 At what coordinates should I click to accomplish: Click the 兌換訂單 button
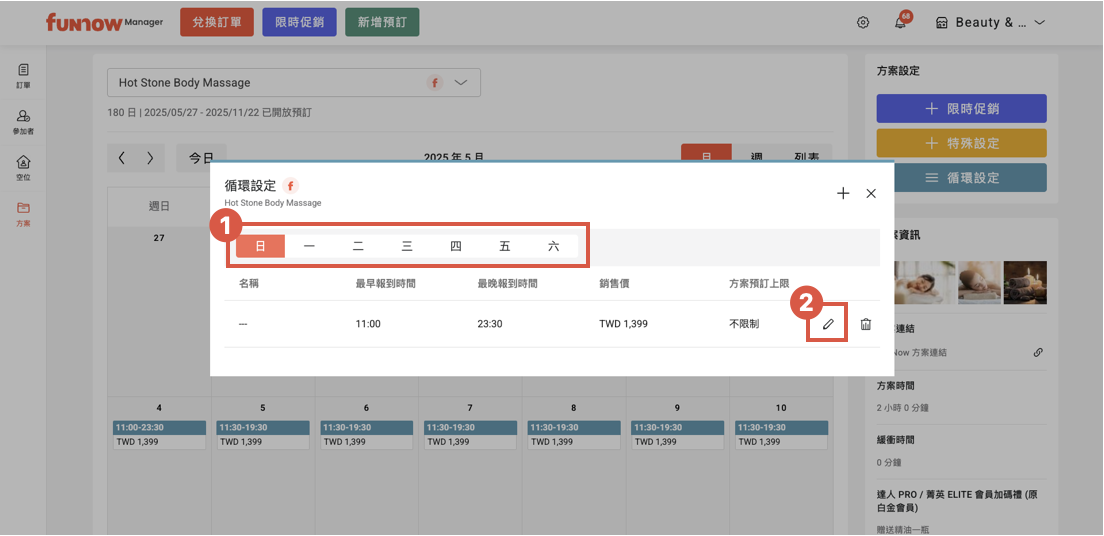tap(217, 23)
